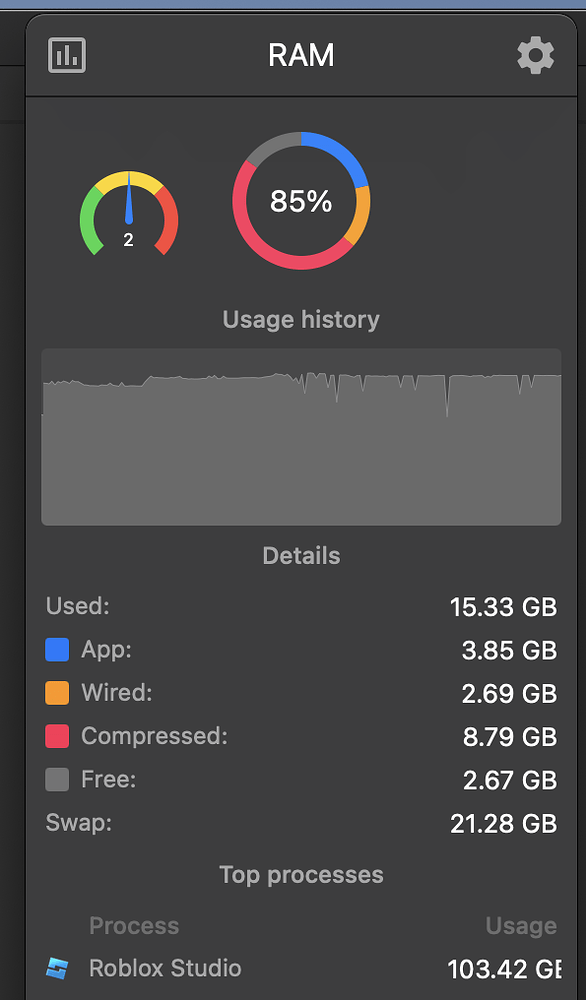
Task: Click the Usage history label
Action: [301, 319]
